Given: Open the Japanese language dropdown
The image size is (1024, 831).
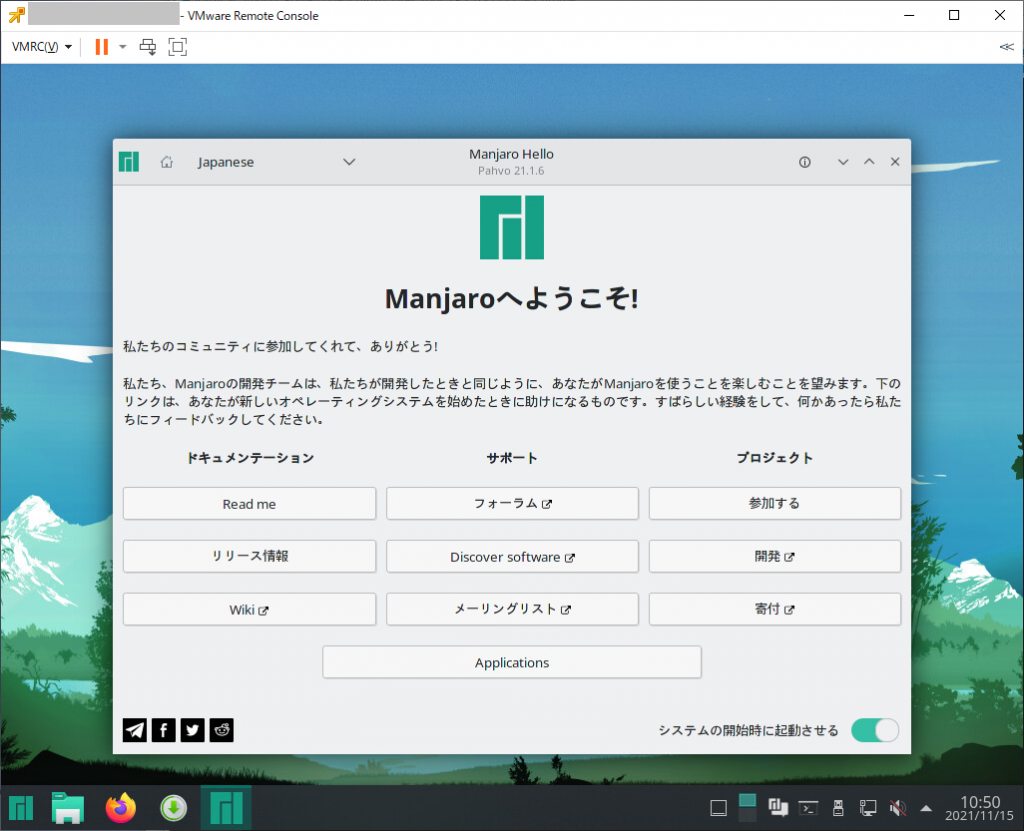Looking at the screenshot, I should pyautogui.click(x=276, y=162).
